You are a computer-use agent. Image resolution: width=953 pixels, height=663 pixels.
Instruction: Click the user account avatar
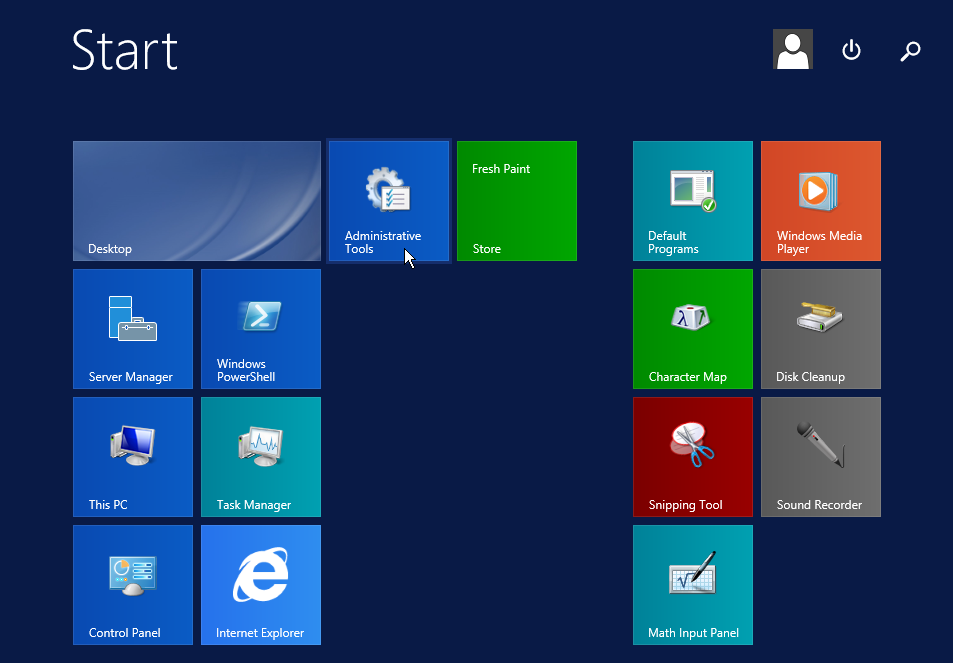click(x=792, y=49)
